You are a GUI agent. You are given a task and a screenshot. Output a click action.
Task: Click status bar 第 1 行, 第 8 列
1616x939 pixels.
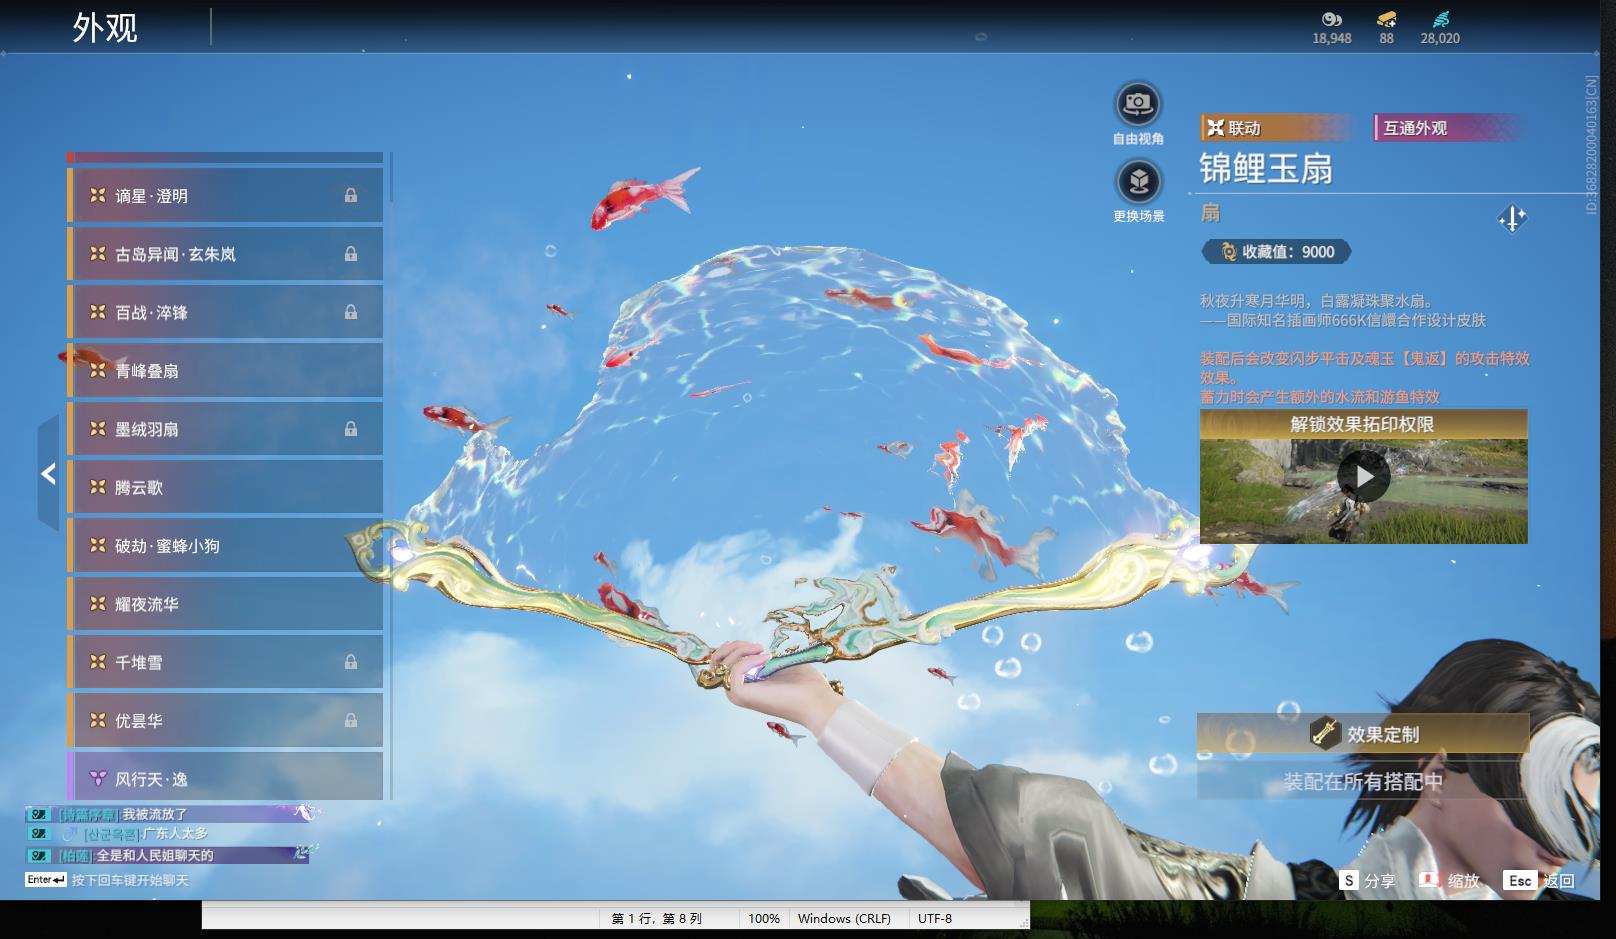(657, 918)
